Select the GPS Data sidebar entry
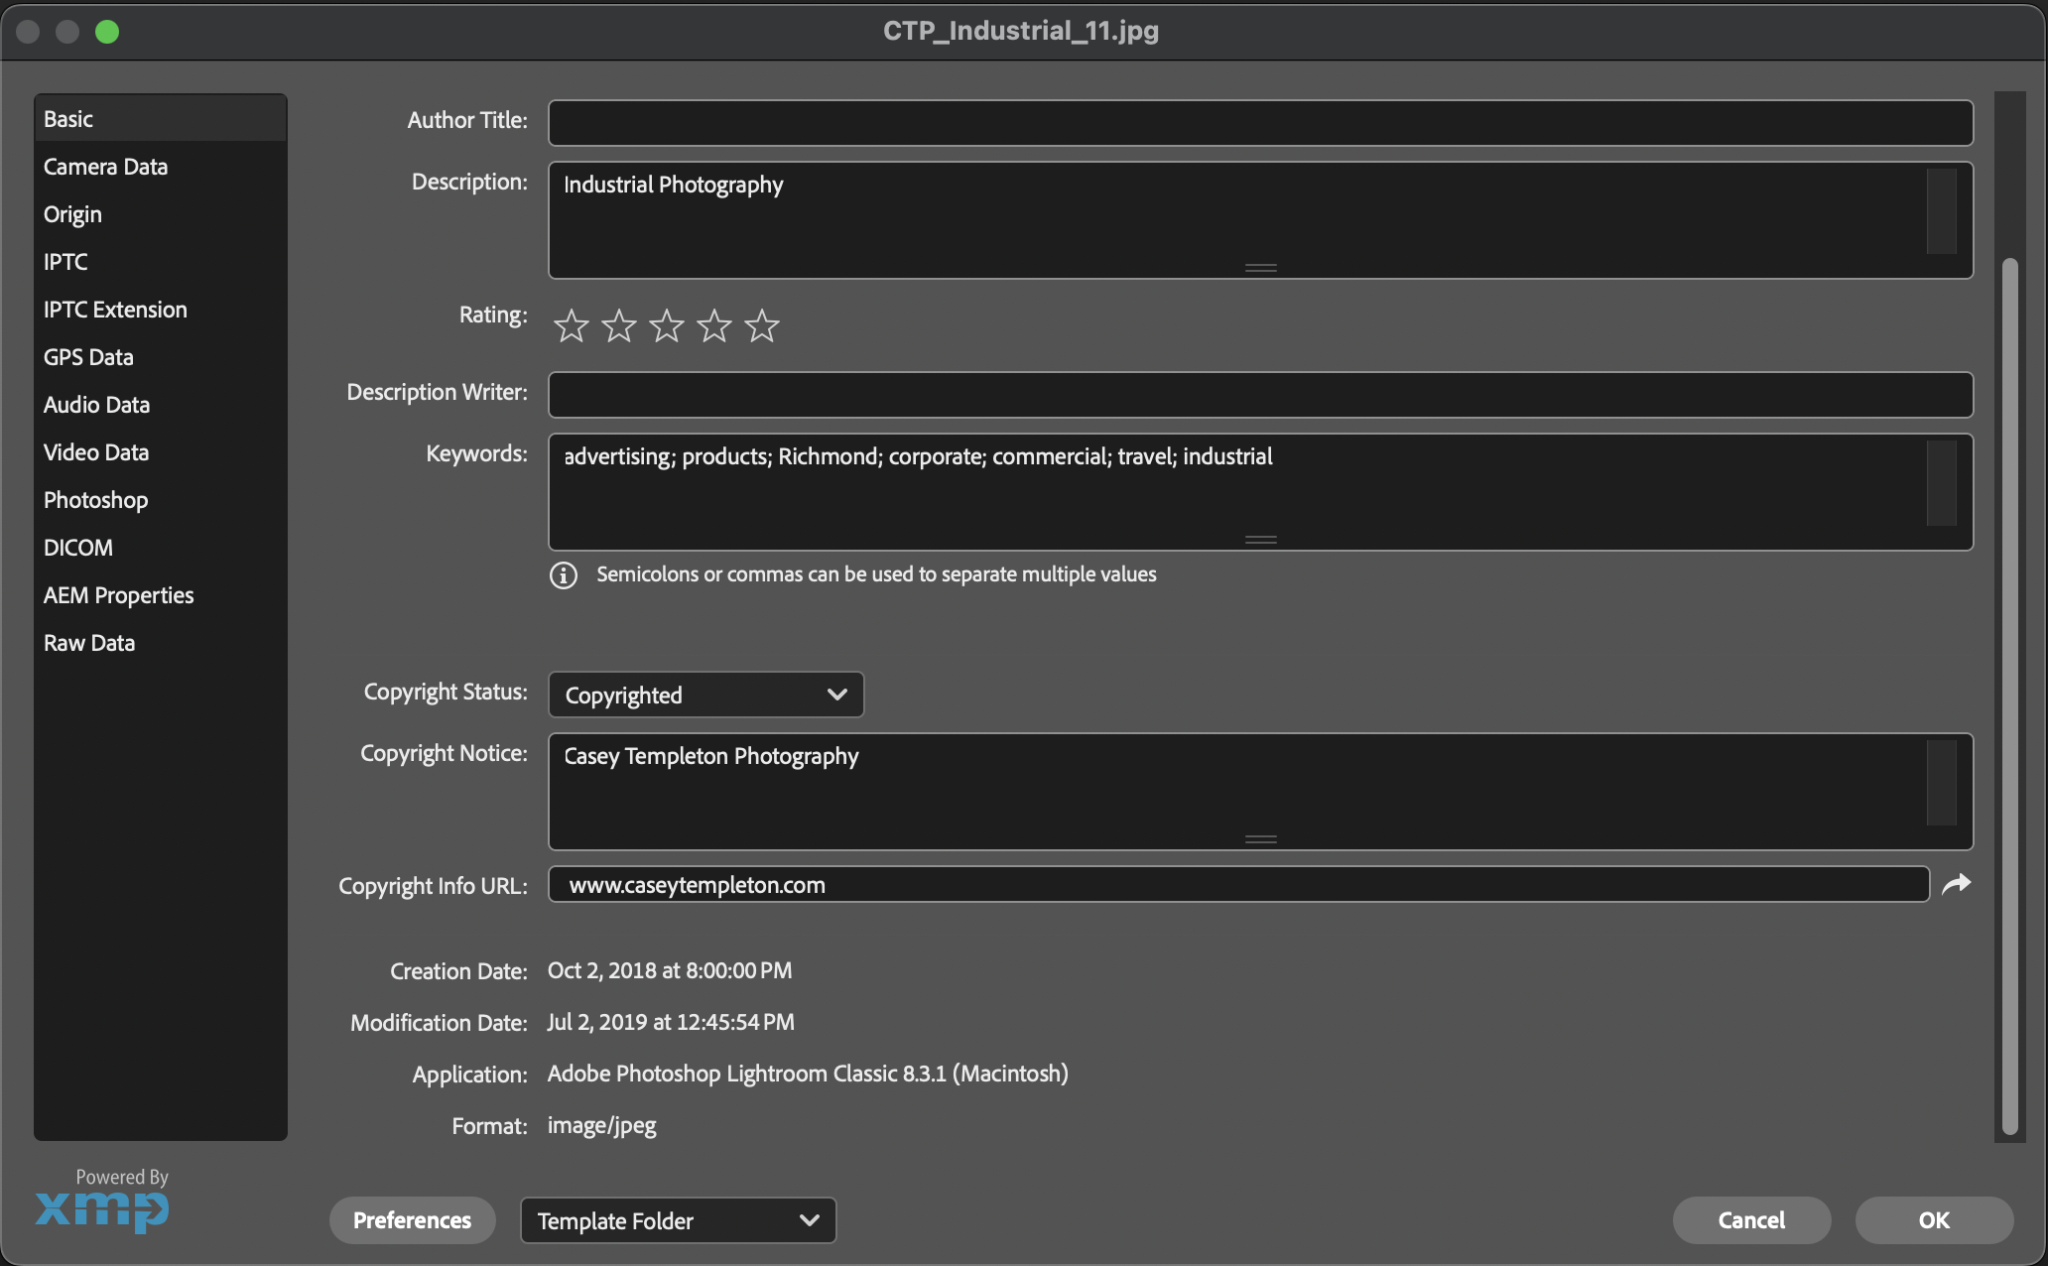The width and height of the screenshot is (2048, 1266). [88, 356]
